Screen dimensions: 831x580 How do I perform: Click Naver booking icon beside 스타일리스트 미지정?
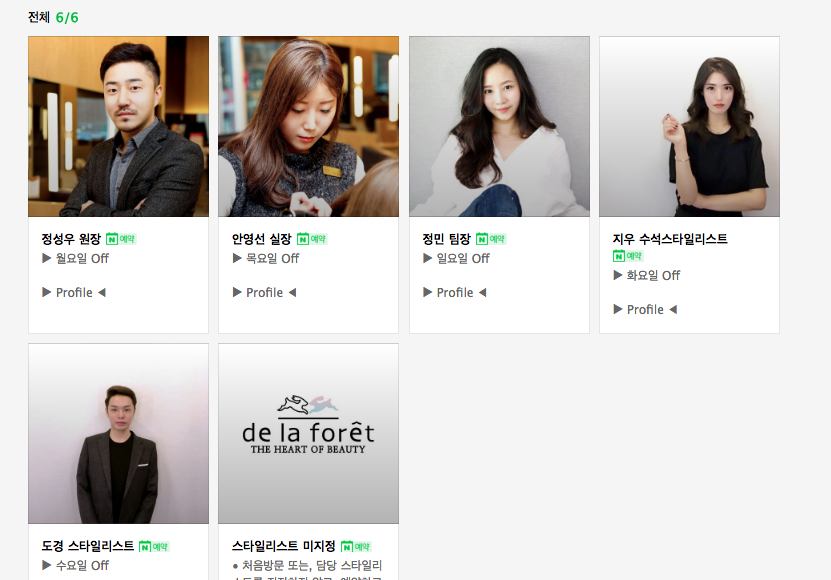click(356, 546)
